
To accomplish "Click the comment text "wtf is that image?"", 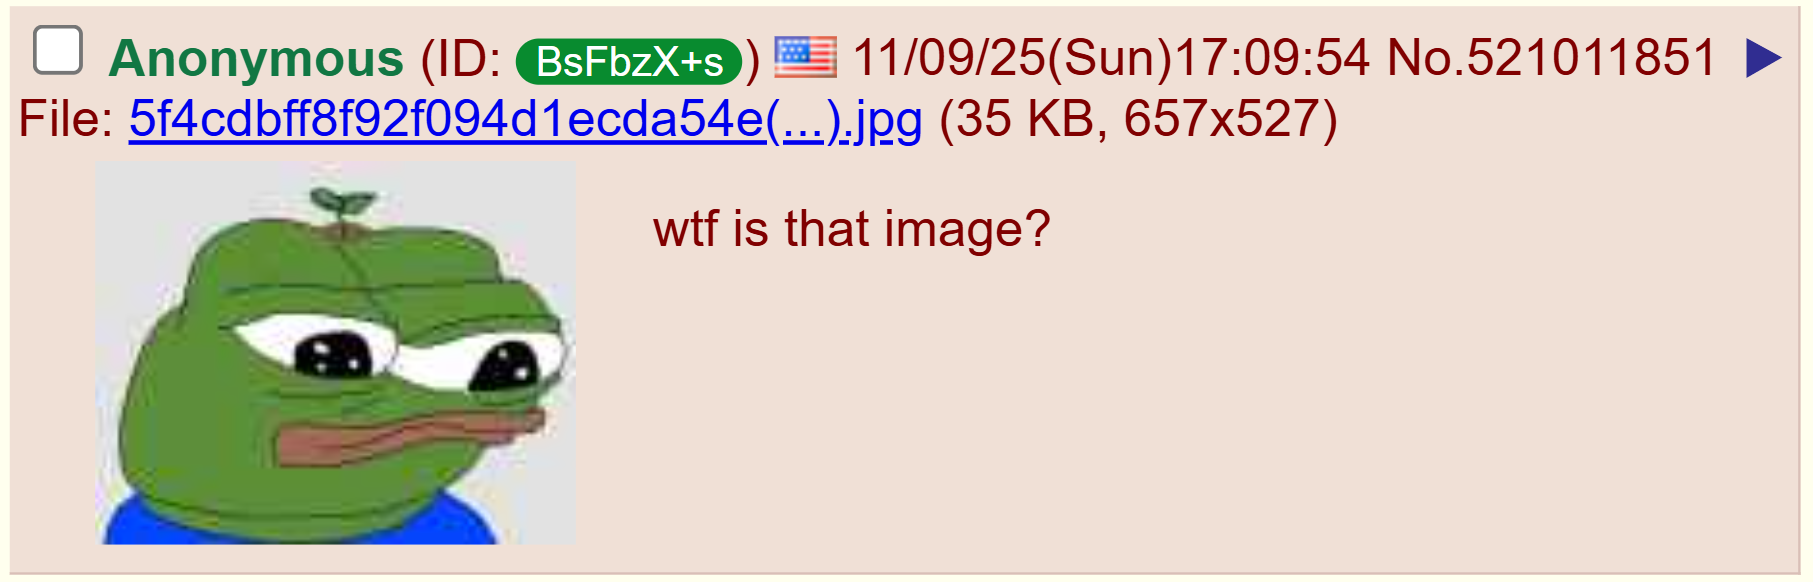I will click(x=852, y=228).
